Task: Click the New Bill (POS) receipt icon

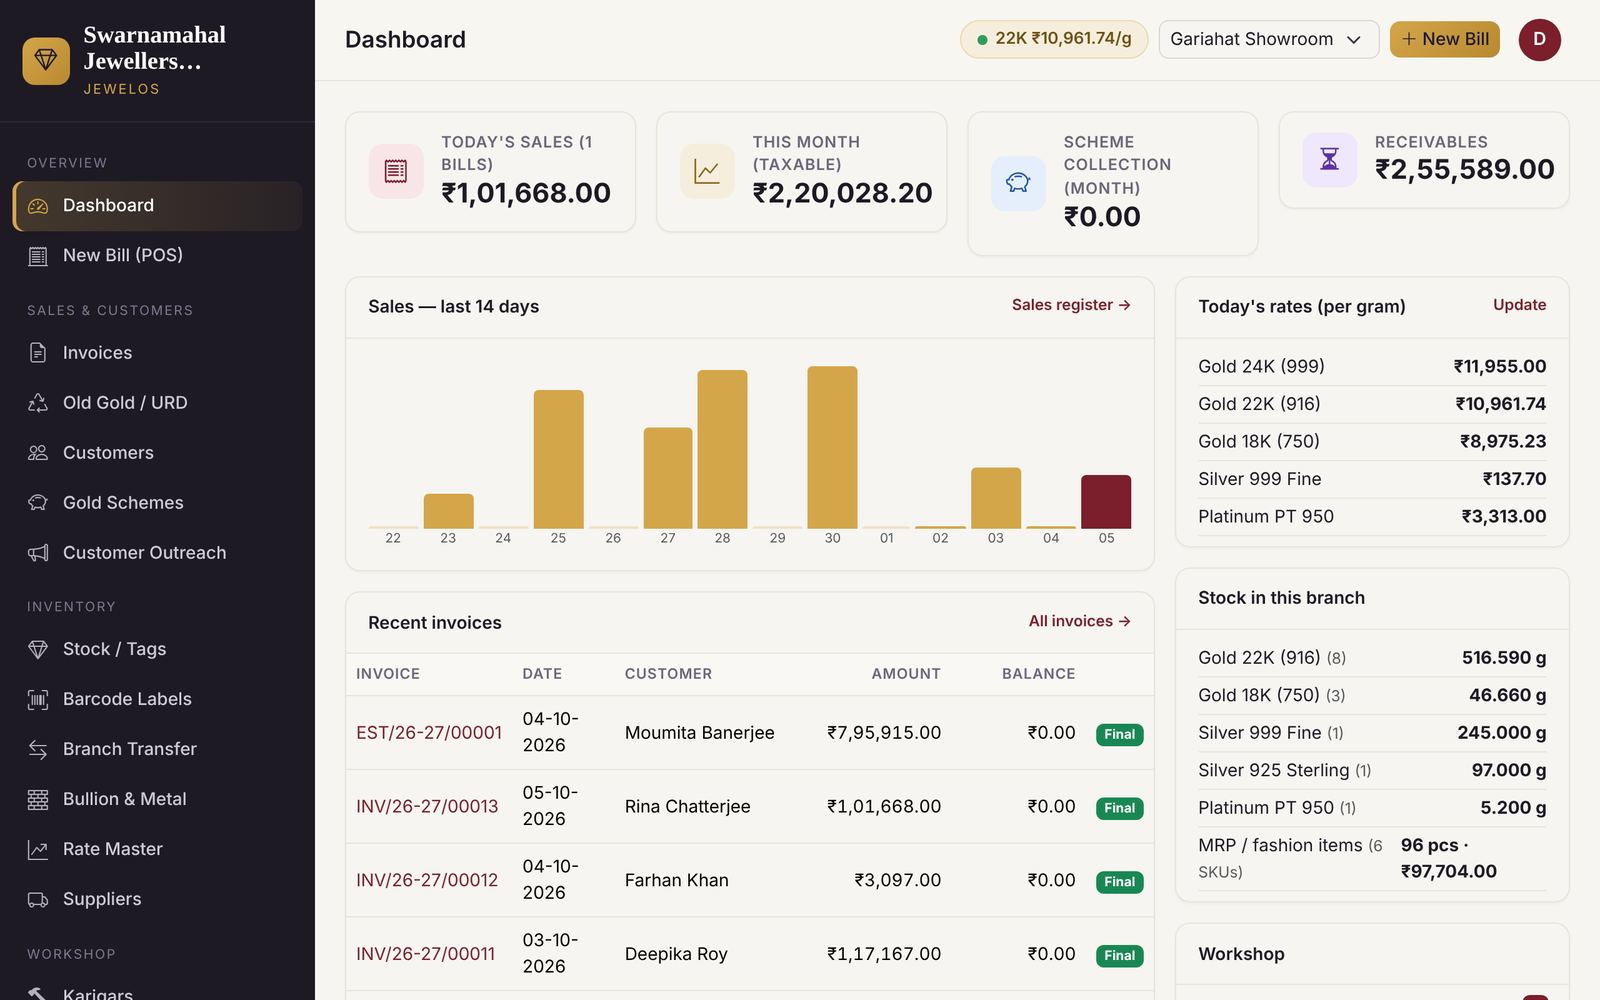Action: [x=38, y=256]
